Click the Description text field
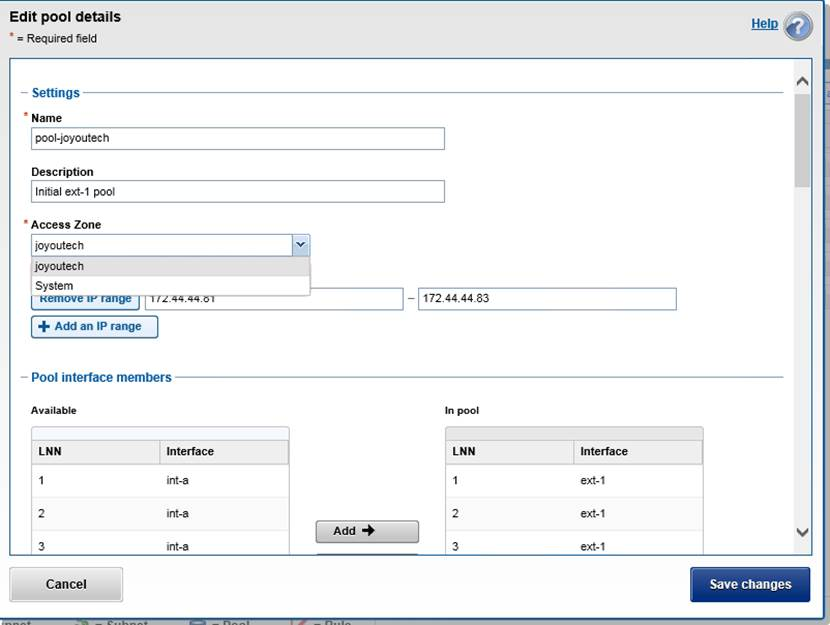This screenshot has width=830, height=625. tap(237, 191)
